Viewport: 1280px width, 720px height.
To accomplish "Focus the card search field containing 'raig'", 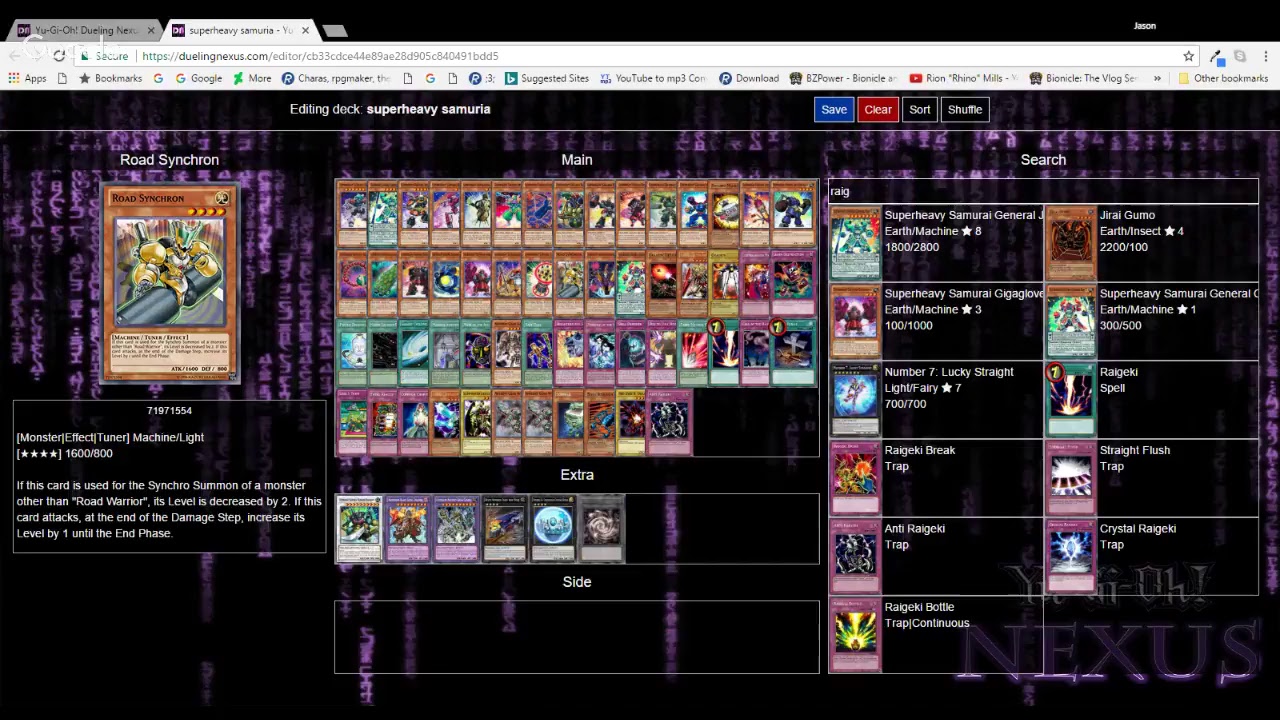I will point(1043,191).
